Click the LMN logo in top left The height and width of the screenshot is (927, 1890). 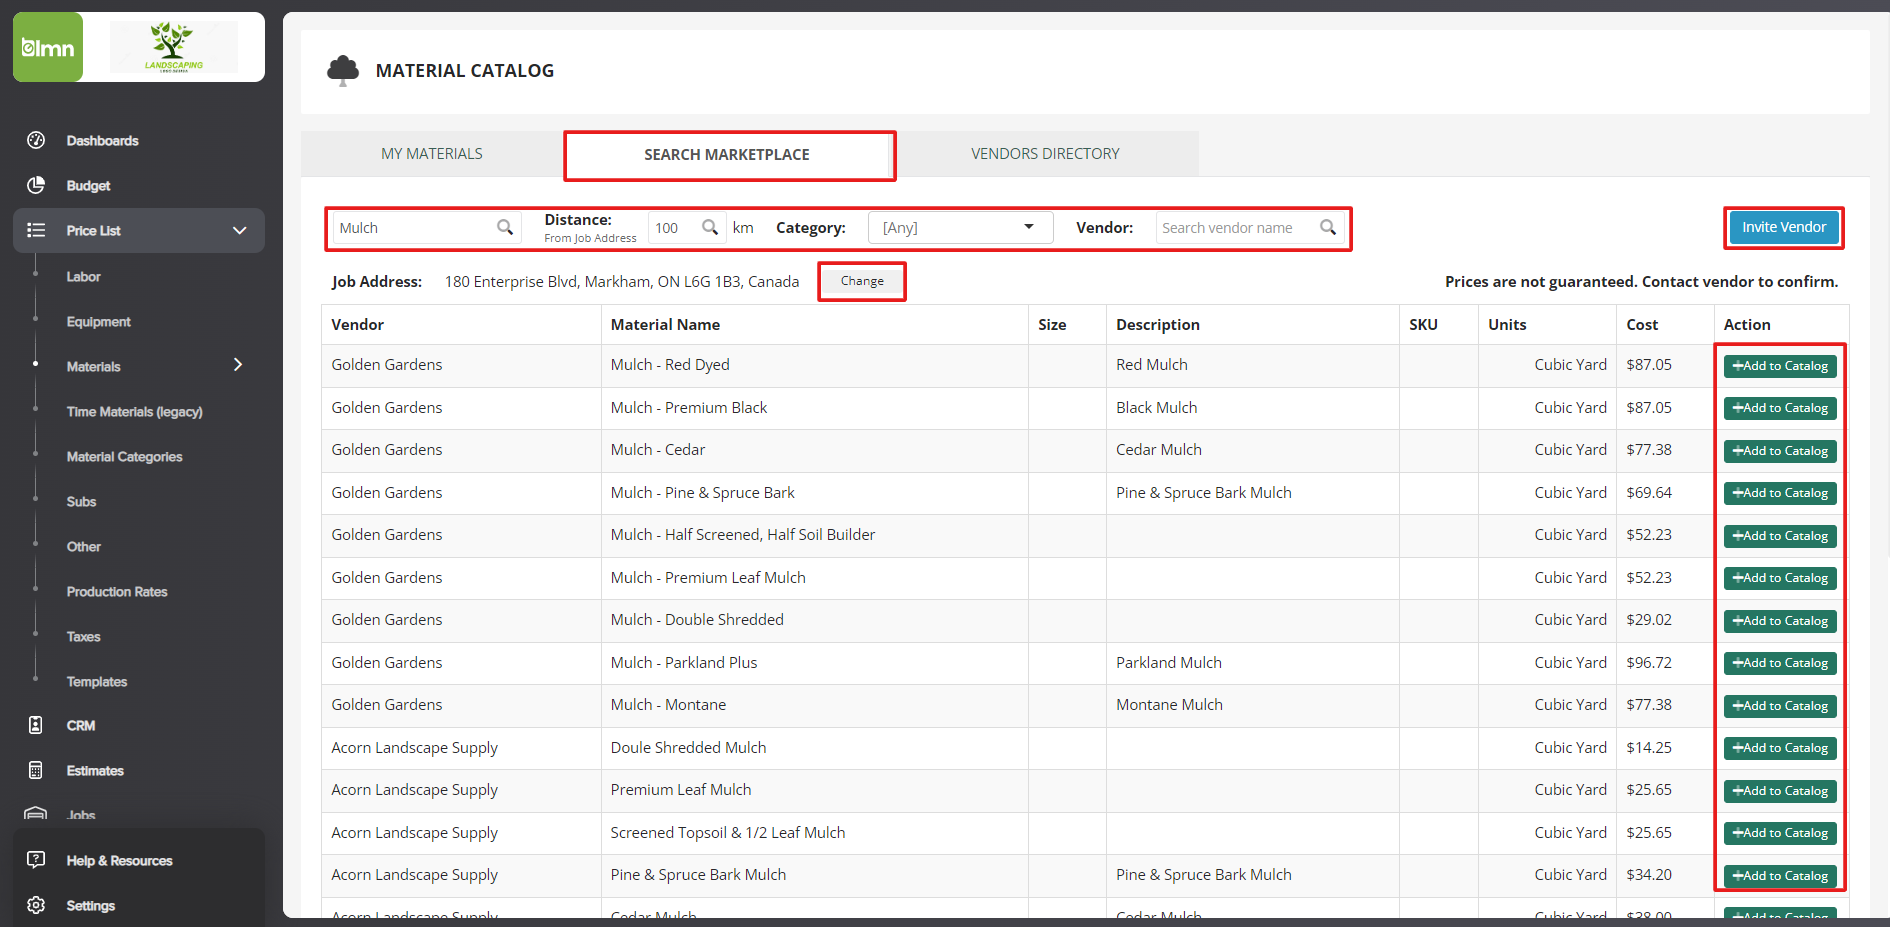pos(48,47)
